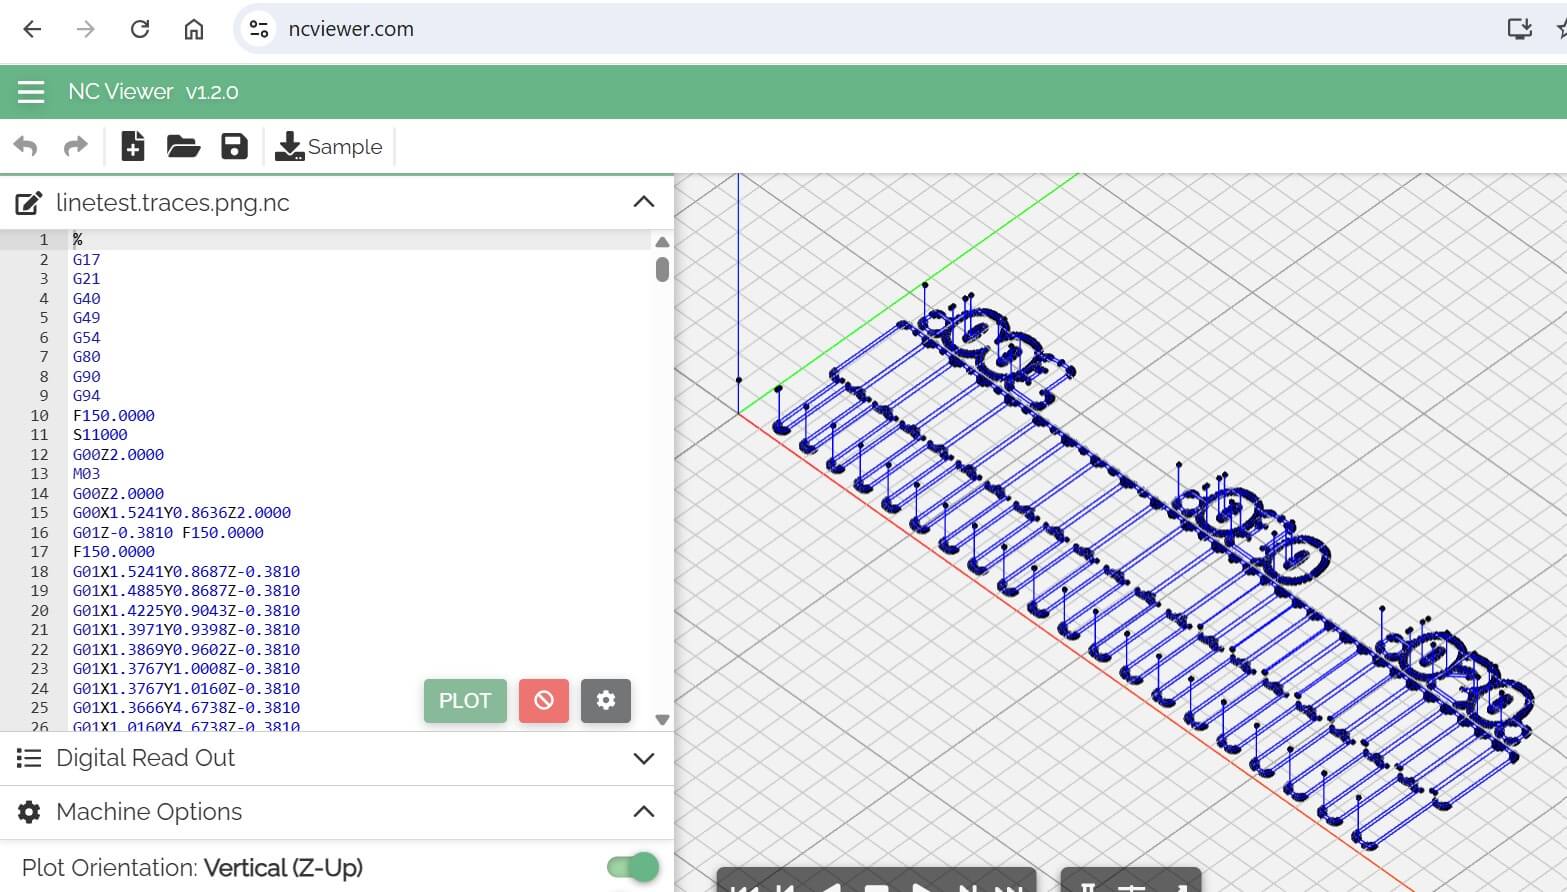Expand the Digital Read Out panel
The height and width of the screenshot is (892, 1567).
[x=644, y=758]
